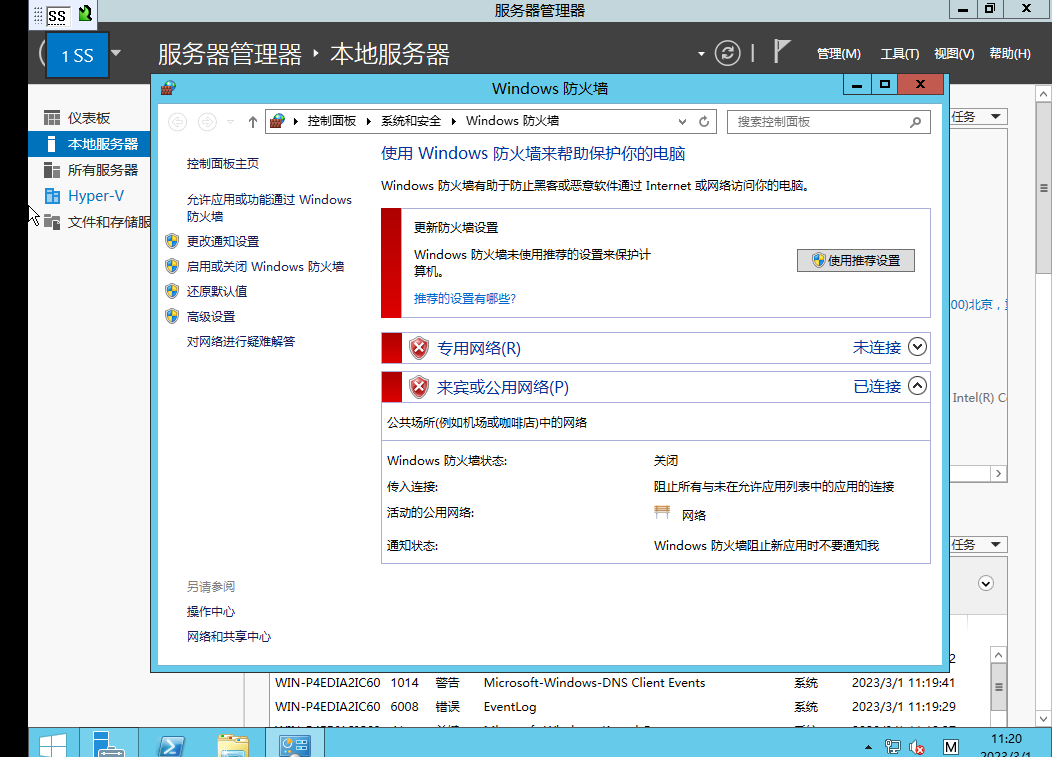This screenshot has width=1052, height=757.
Task: Click 控制面板 in the address breadcrumb
Action: click(x=331, y=121)
